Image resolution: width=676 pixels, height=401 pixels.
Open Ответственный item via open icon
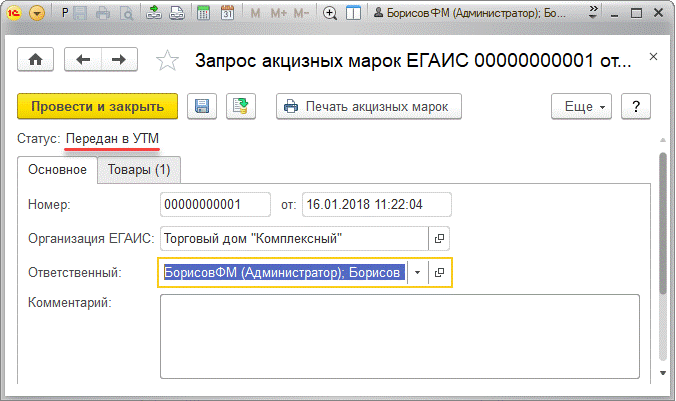click(439, 273)
